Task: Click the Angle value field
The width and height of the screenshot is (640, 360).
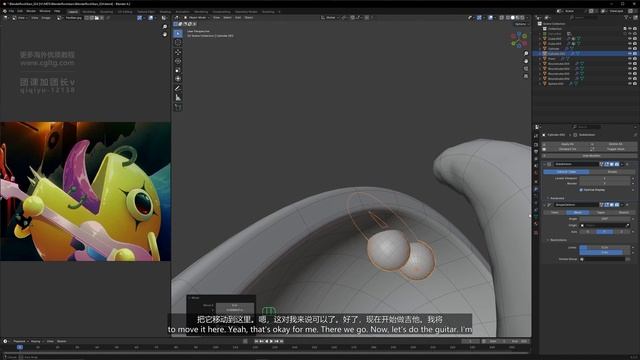Action: click(x=604, y=219)
